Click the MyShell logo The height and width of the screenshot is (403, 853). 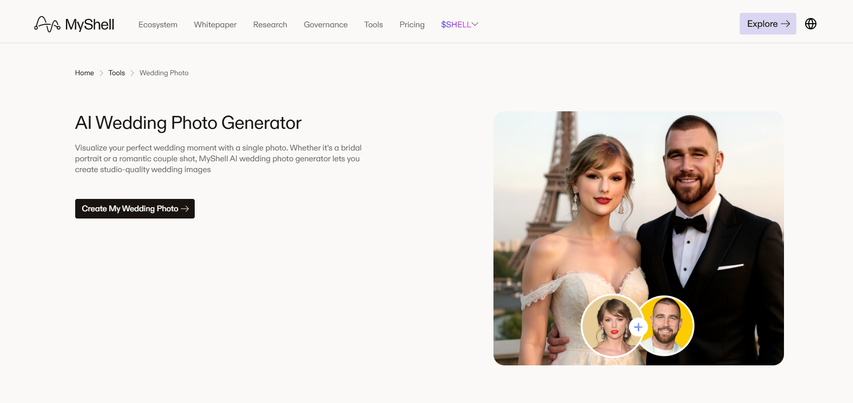point(74,24)
